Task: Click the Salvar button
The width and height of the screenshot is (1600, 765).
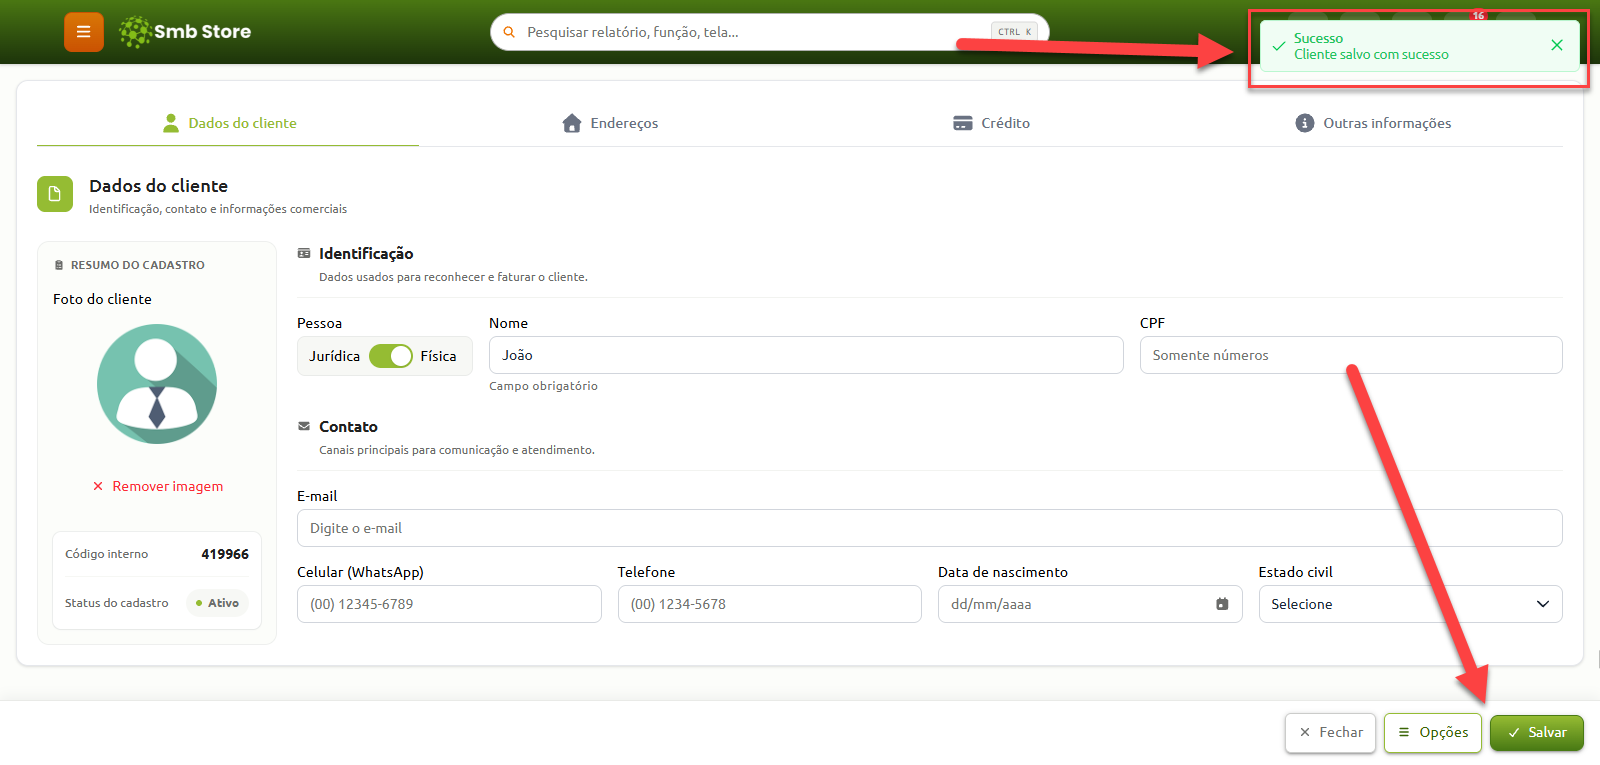Action: coord(1536,733)
